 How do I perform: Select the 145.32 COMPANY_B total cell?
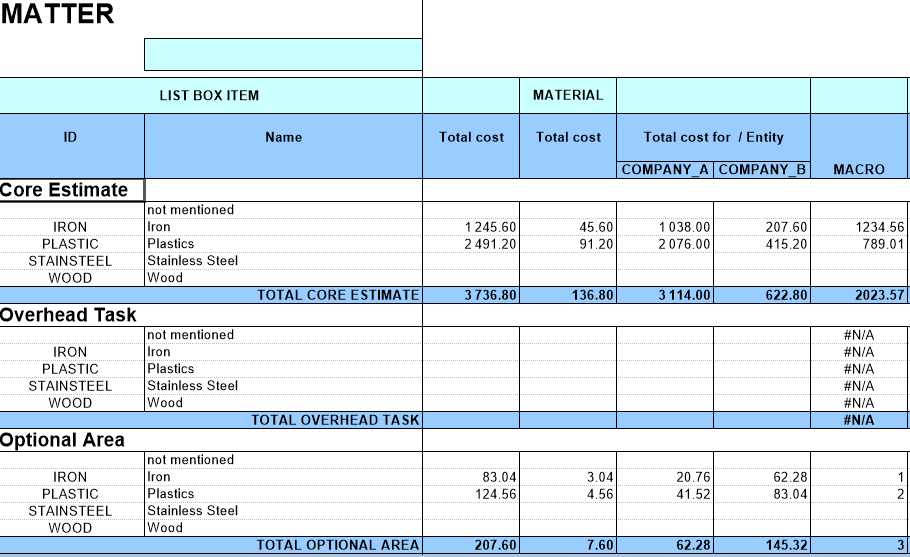point(762,545)
